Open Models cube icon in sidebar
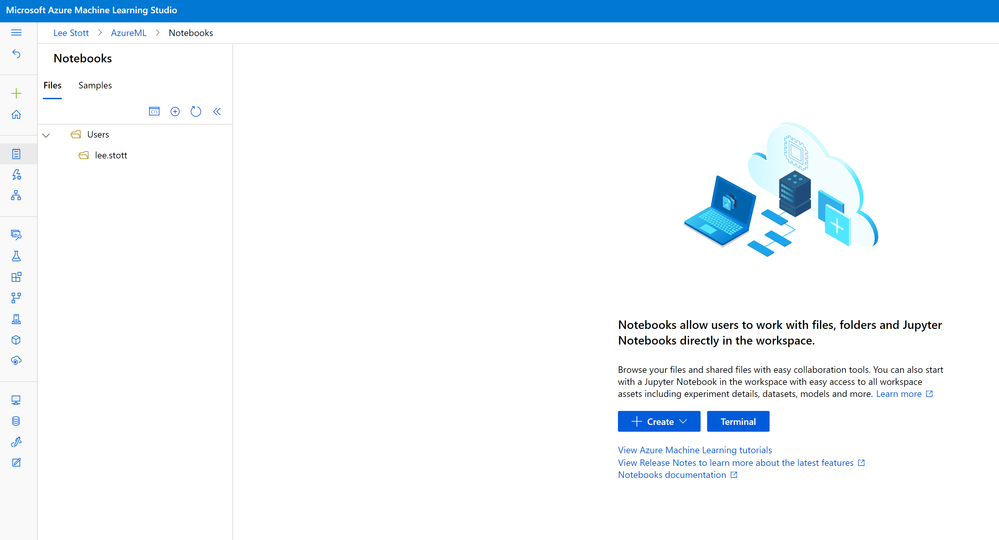Screen dimensions: 999x540 click(16, 340)
